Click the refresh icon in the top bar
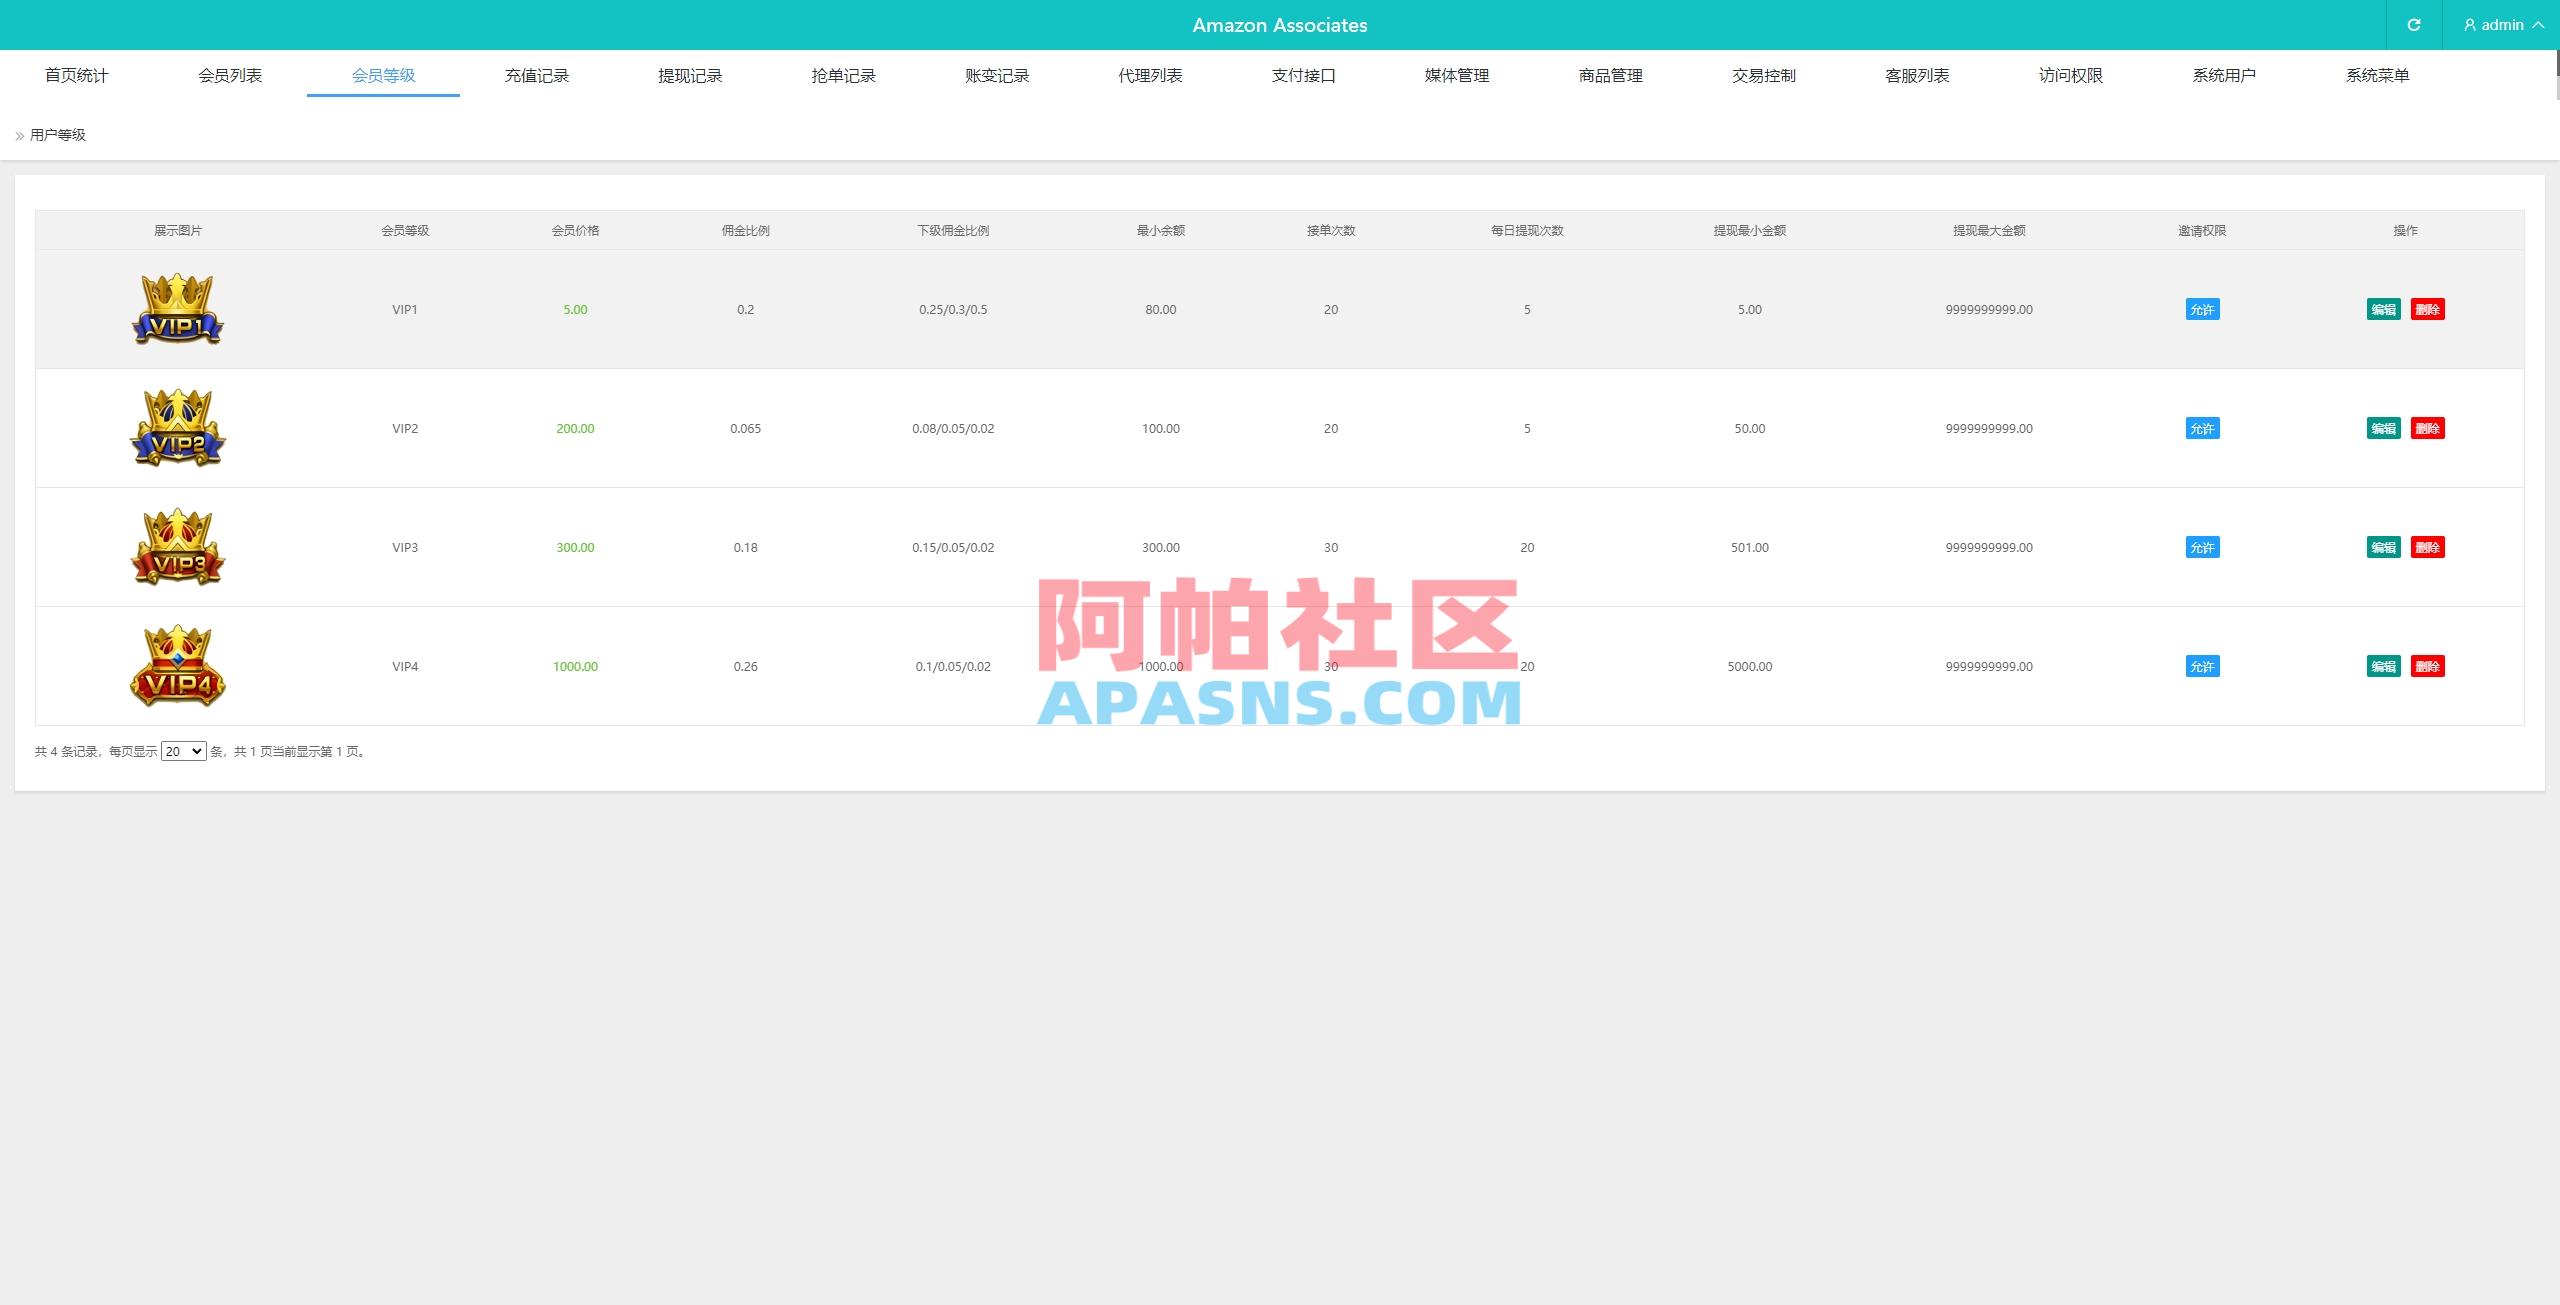 click(2414, 24)
